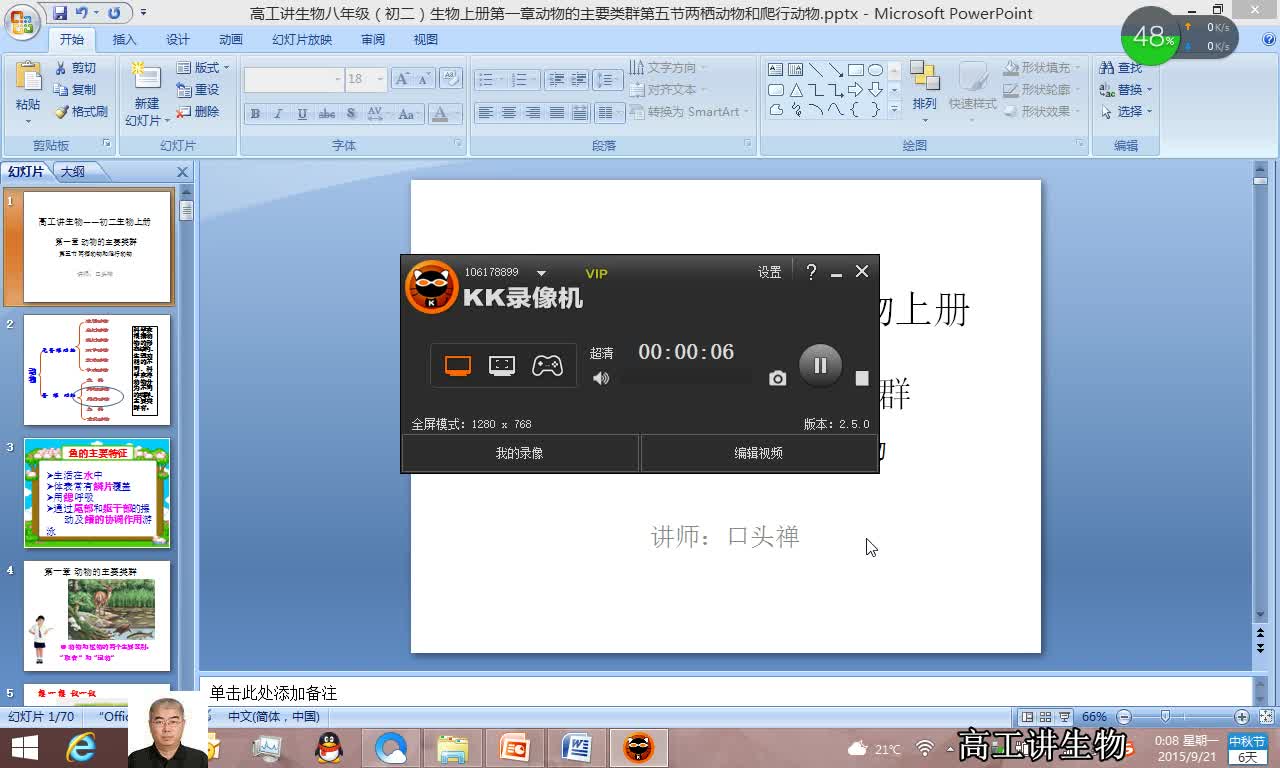Delete slide with 删除

tap(198, 112)
